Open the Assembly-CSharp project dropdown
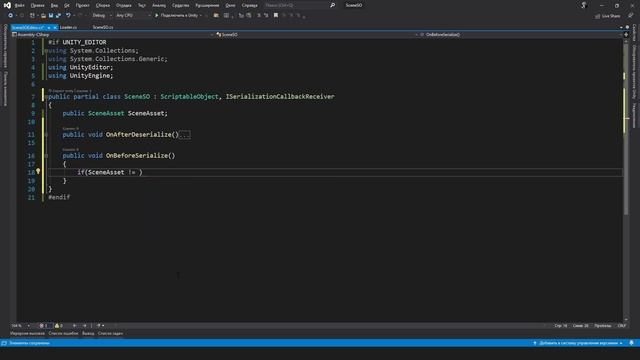This screenshot has width=640, height=360. coord(112,35)
